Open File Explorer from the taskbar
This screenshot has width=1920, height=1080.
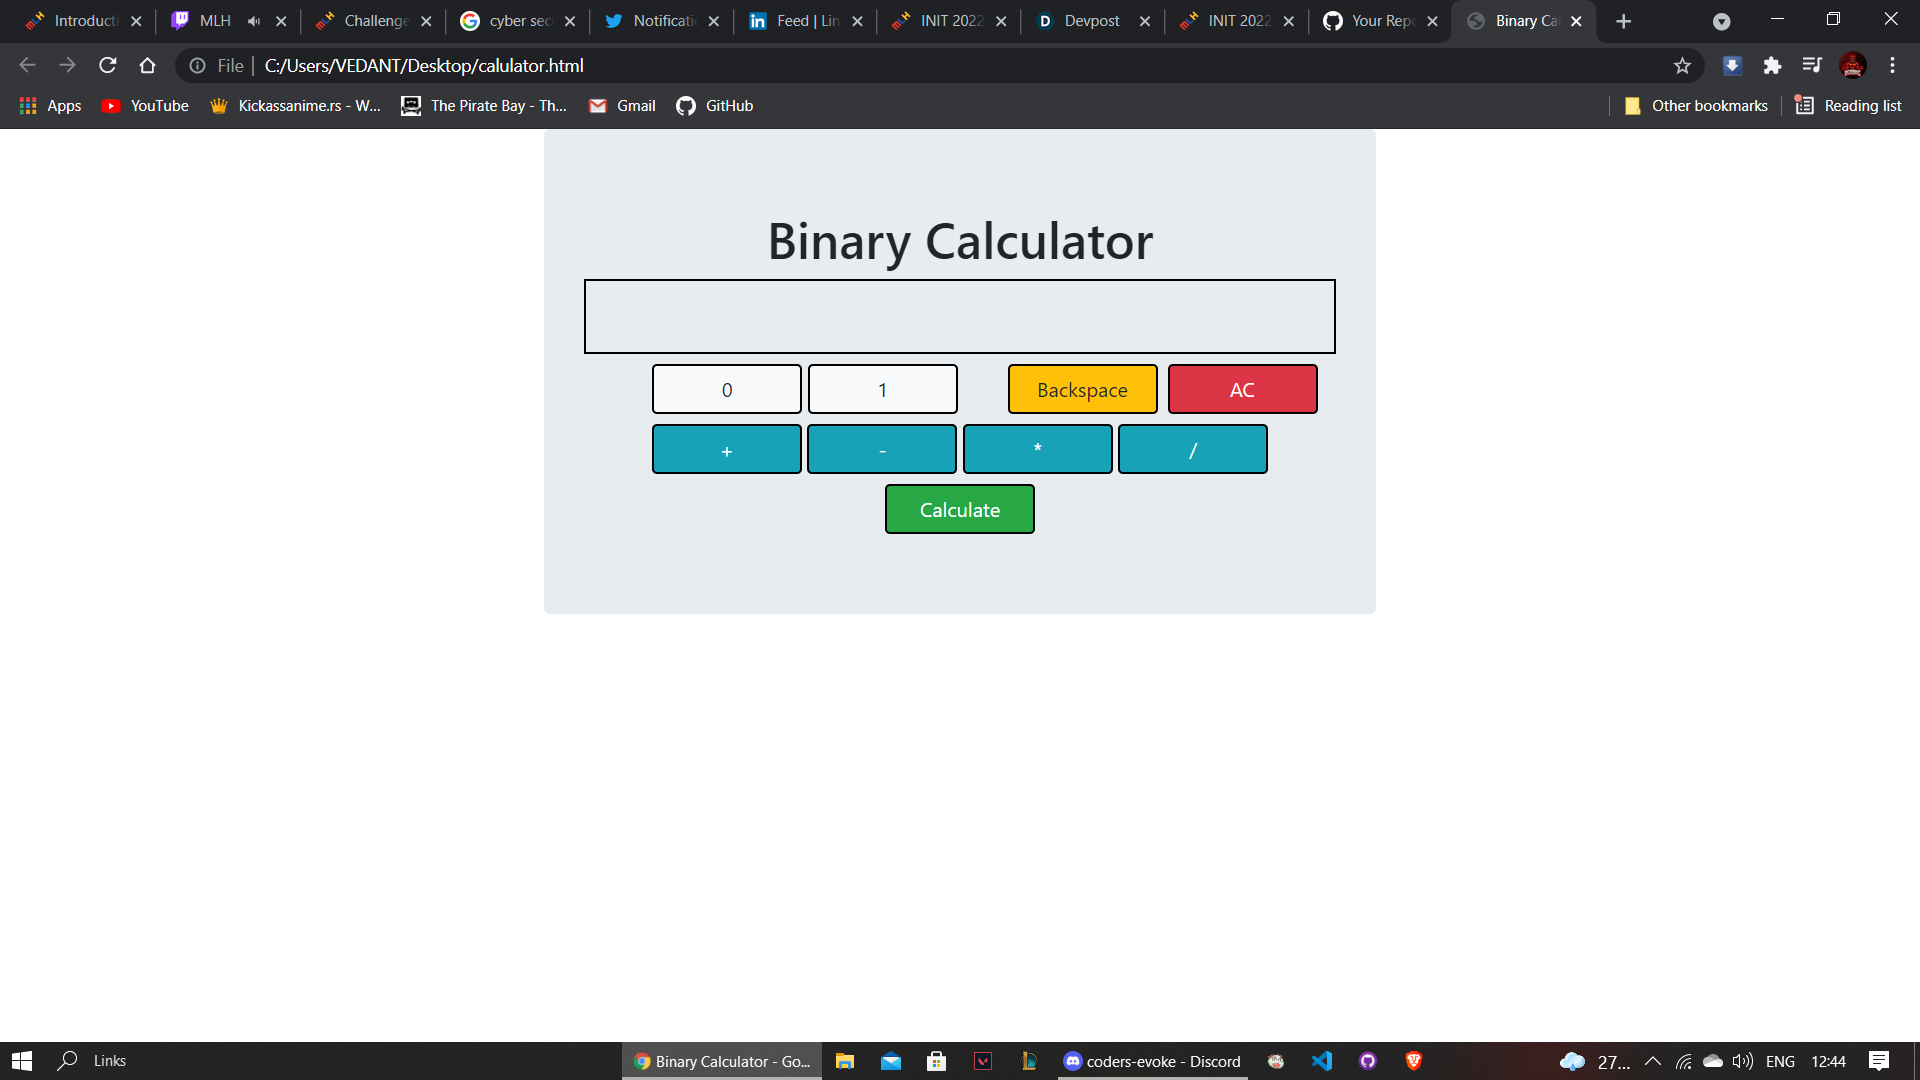845,1061
